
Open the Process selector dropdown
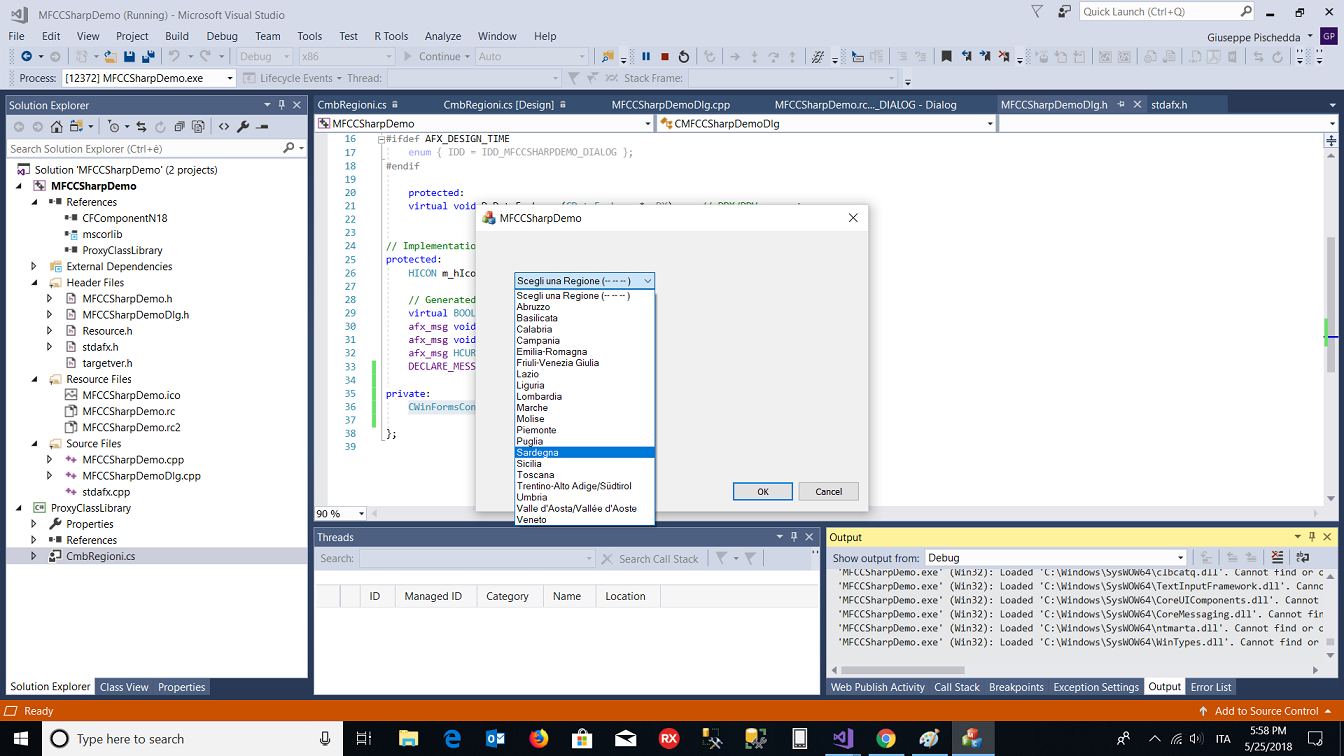coord(148,78)
